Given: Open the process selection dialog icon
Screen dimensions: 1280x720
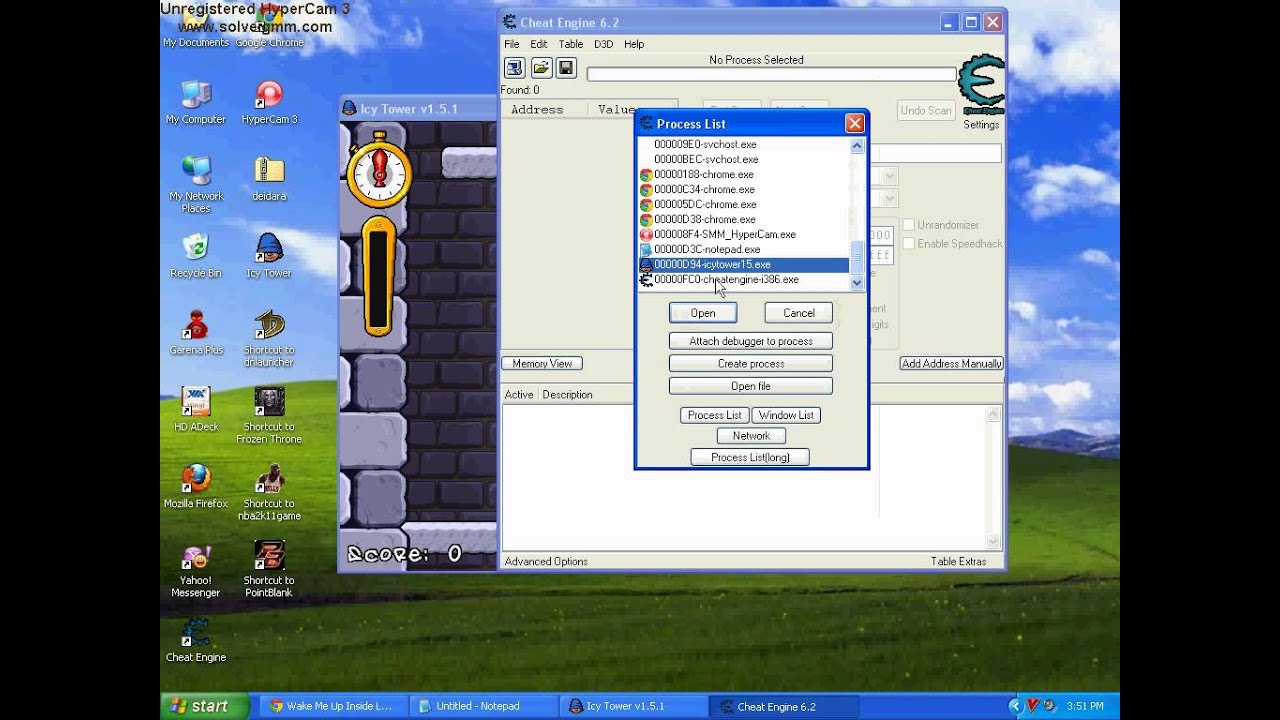Looking at the screenshot, I should (513, 68).
